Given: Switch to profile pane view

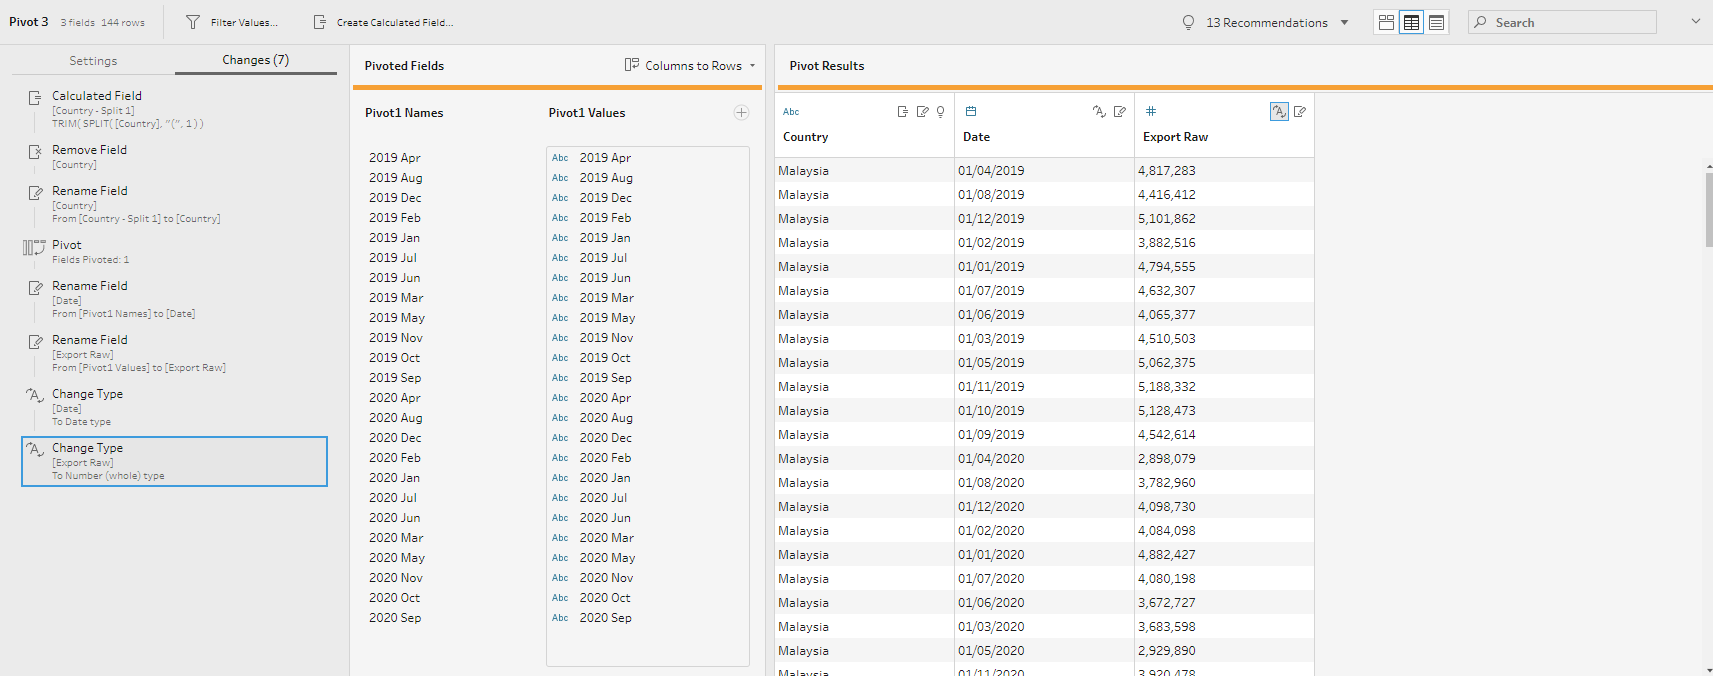Looking at the screenshot, I should pyautogui.click(x=1386, y=22).
